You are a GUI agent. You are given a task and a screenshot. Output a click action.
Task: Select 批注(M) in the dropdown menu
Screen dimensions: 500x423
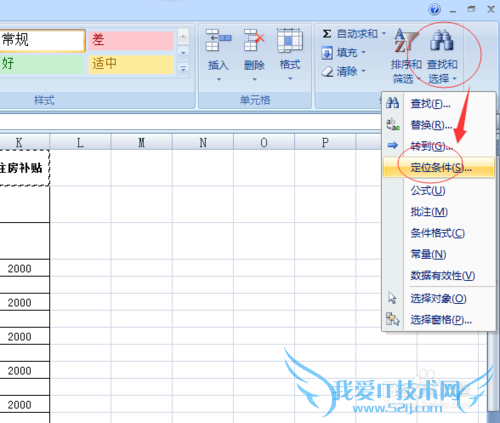438,212
